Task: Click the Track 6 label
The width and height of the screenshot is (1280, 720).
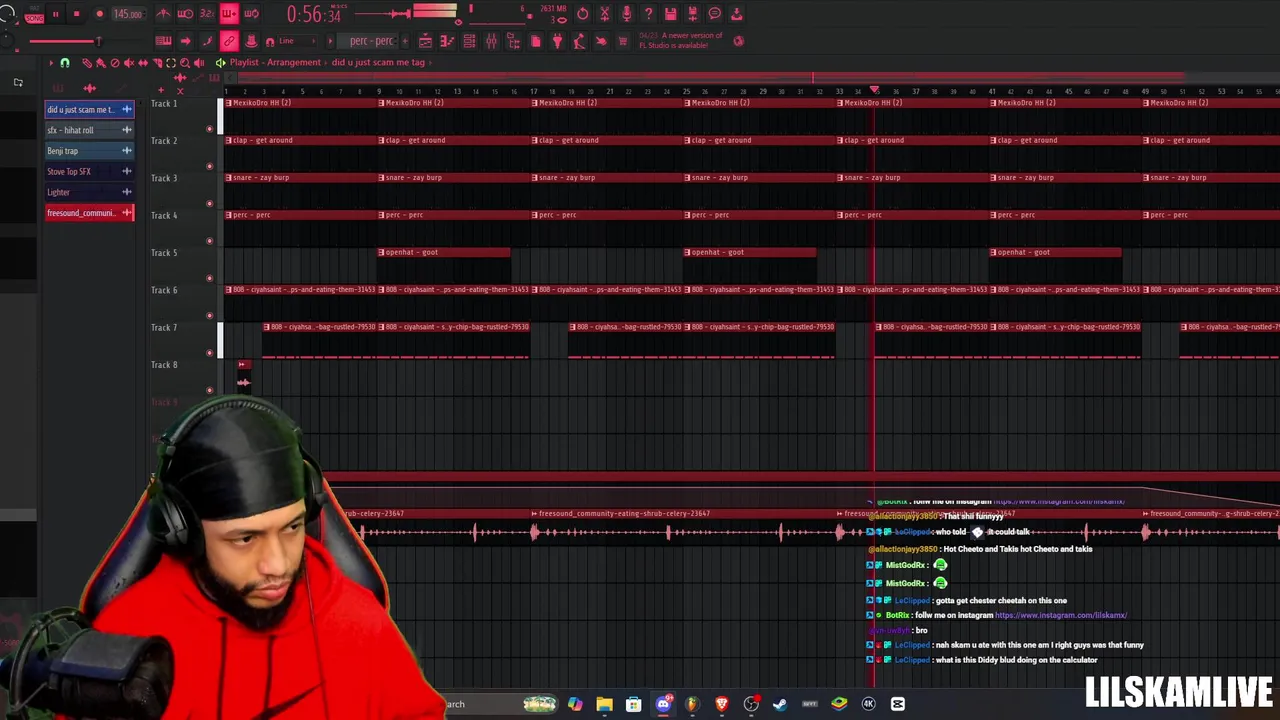Action: [164, 290]
